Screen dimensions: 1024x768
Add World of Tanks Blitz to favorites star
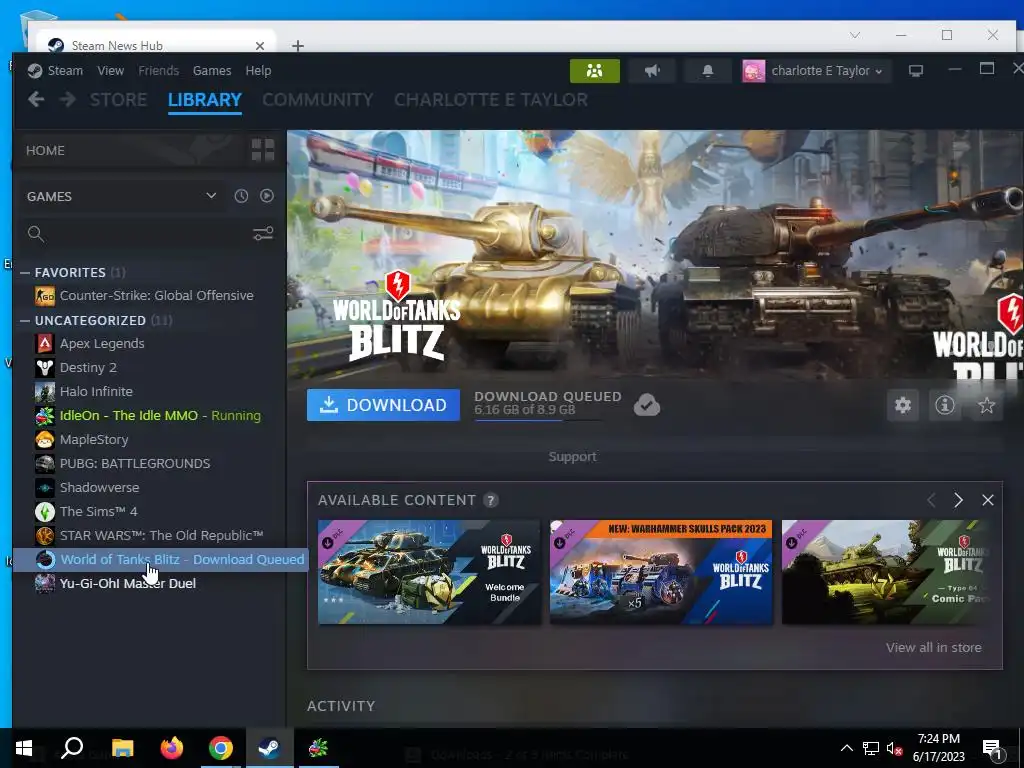click(x=986, y=406)
